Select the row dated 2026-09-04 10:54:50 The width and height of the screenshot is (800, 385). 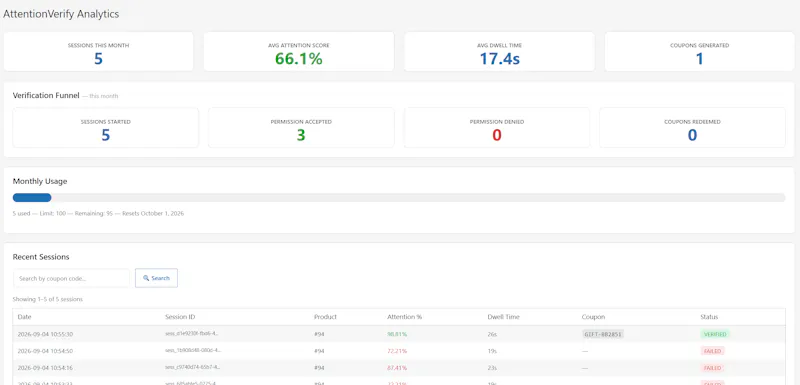[x=399, y=351]
